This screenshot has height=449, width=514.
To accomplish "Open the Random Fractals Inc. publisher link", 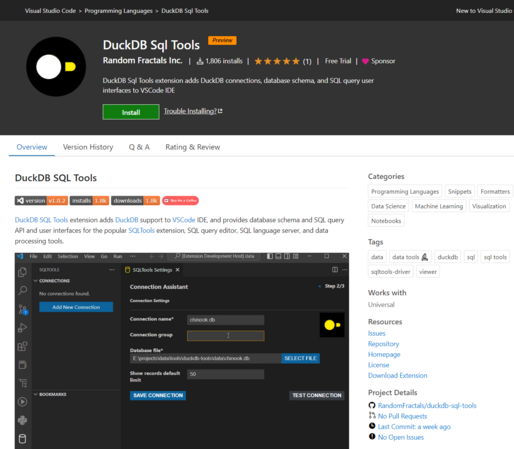I will pyautogui.click(x=142, y=60).
